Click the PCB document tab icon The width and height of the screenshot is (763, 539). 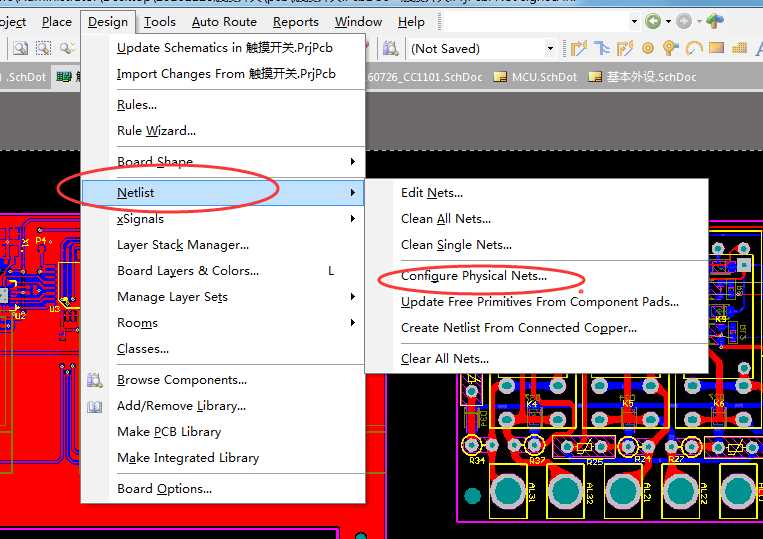pos(64,77)
